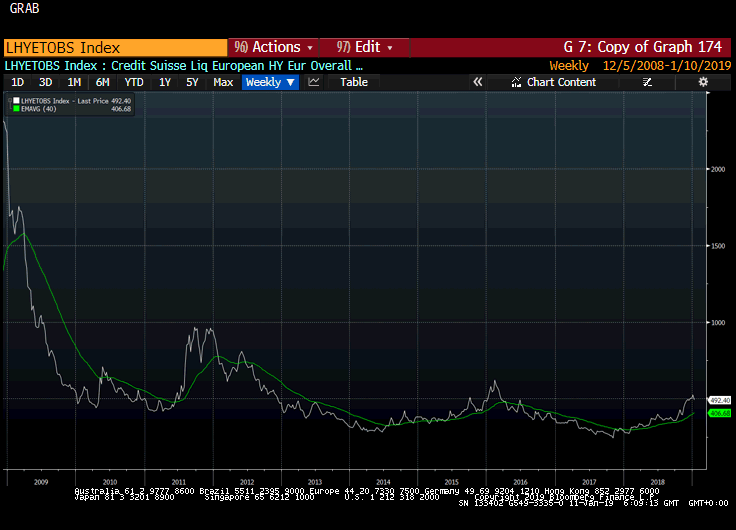Image resolution: width=736 pixels, height=530 pixels.
Task: Open the Actions dropdown menu
Action: pyautogui.click(x=272, y=47)
